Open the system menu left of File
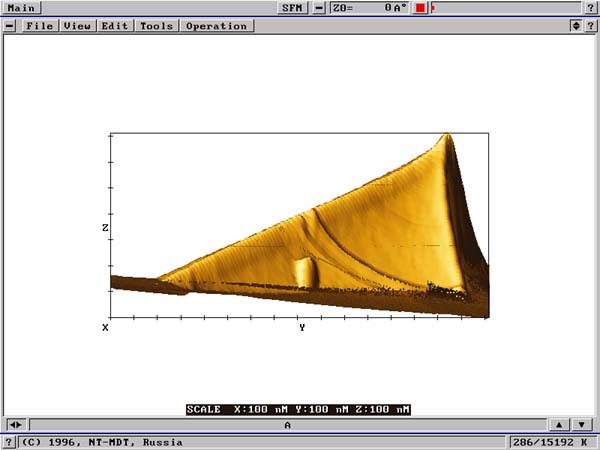Viewport: 600px width, 450px height. click(x=10, y=26)
